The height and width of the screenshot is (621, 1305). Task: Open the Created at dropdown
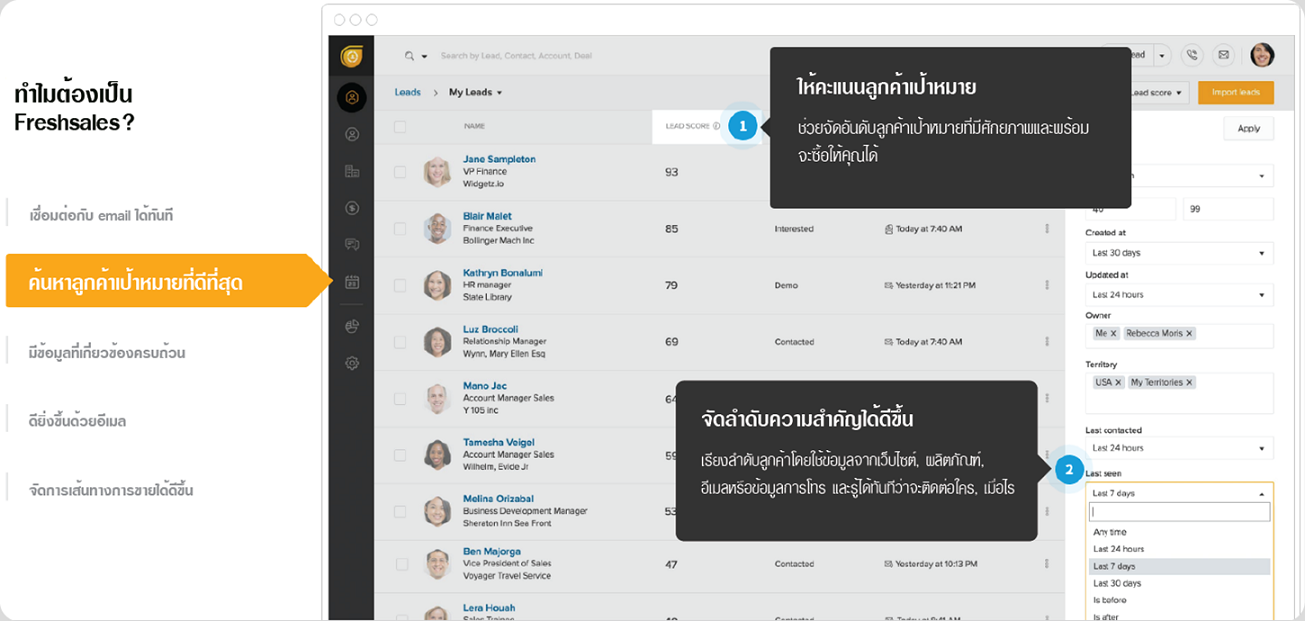point(1179,253)
